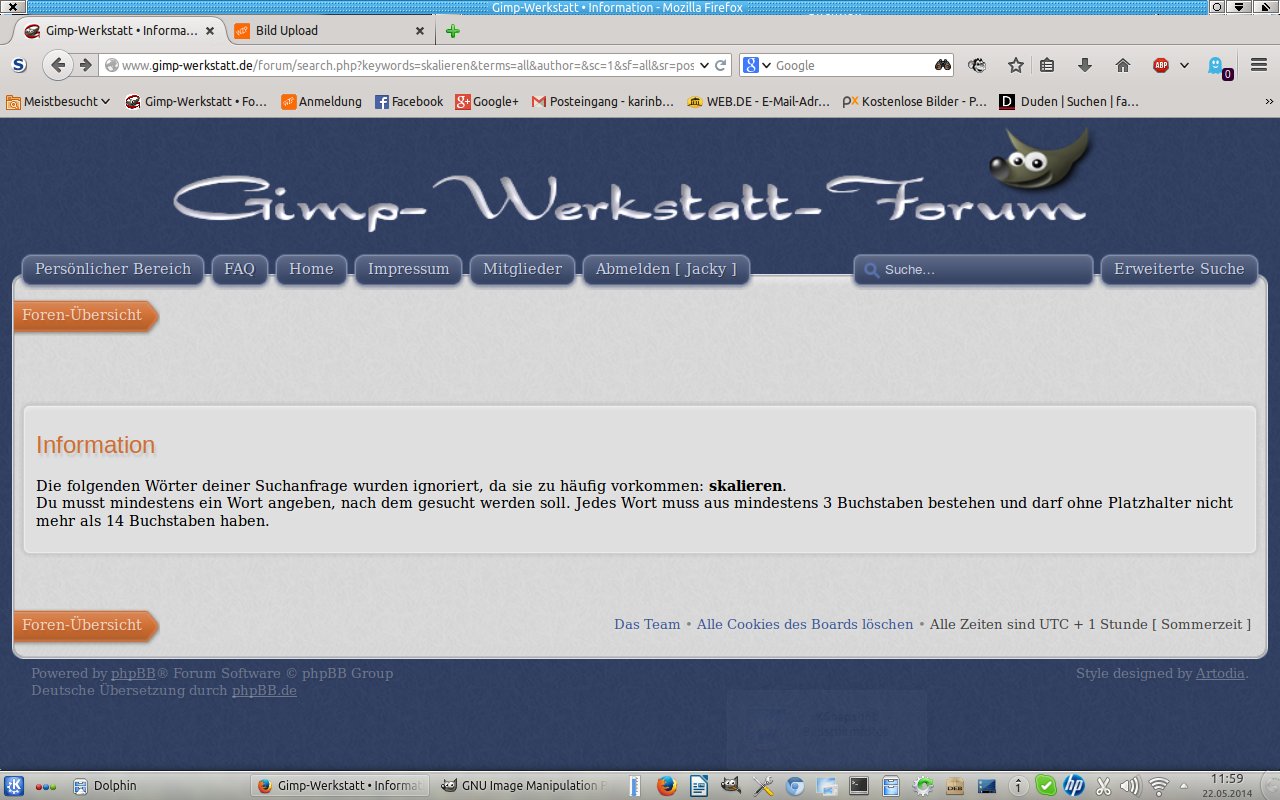The image size is (1280, 800).
Task: Open the phpBB.de translation link
Action: pyautogui.click(x=264, y=690)
